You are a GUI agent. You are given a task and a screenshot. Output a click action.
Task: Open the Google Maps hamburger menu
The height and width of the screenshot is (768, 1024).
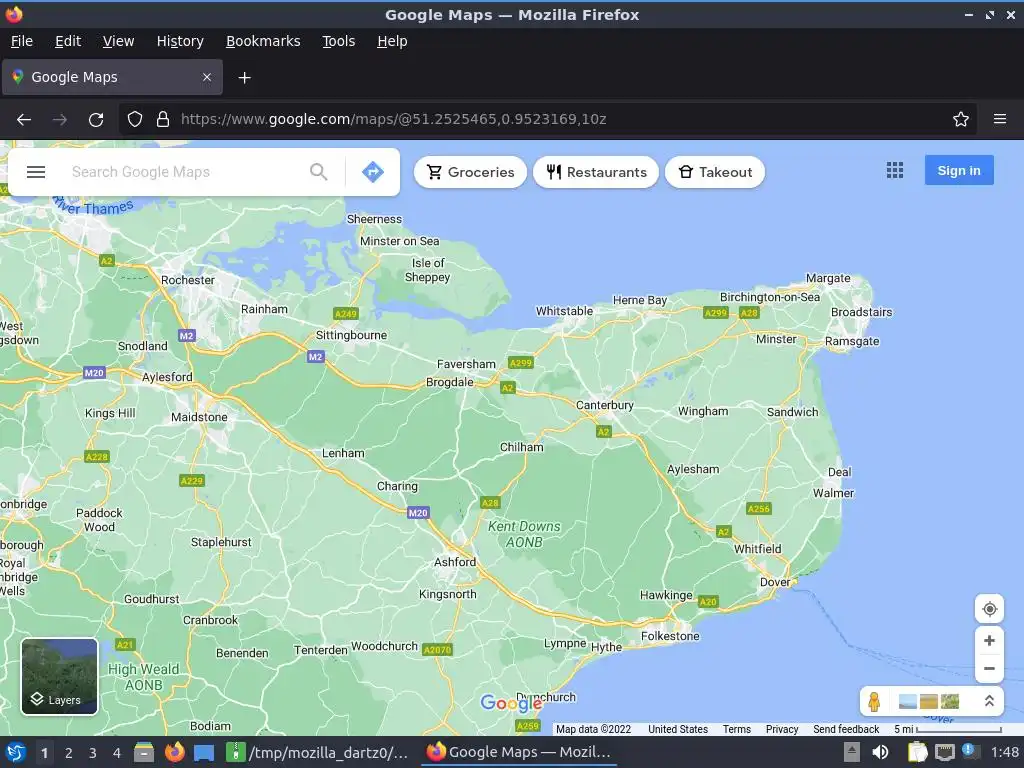pos(36,172)
